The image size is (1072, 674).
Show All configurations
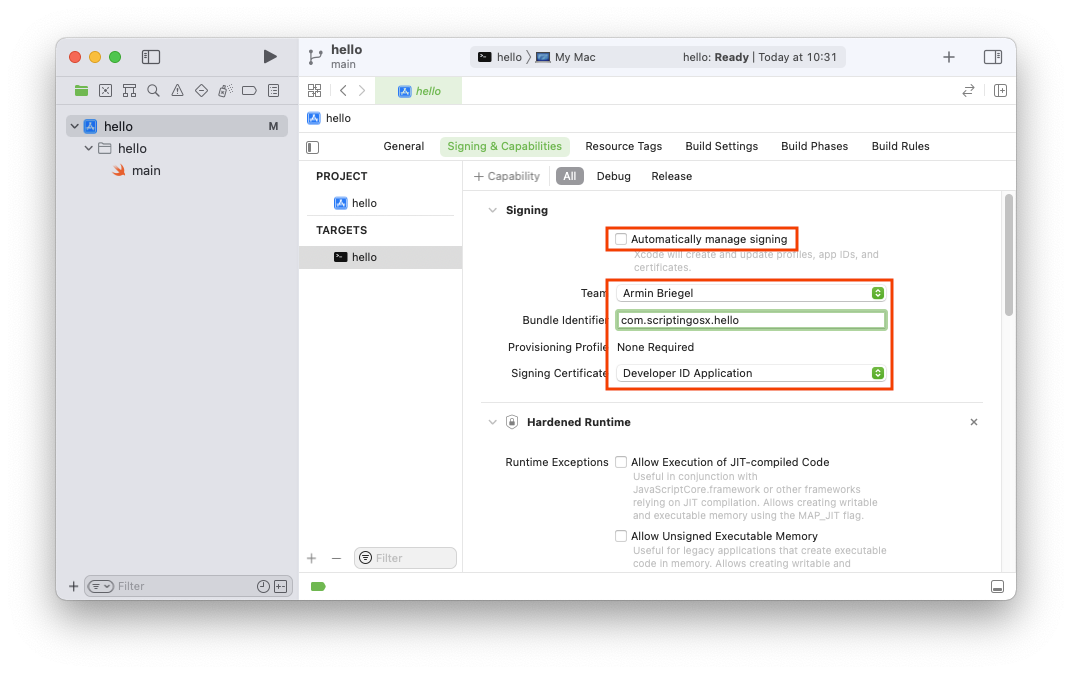(x=570, y=176)
